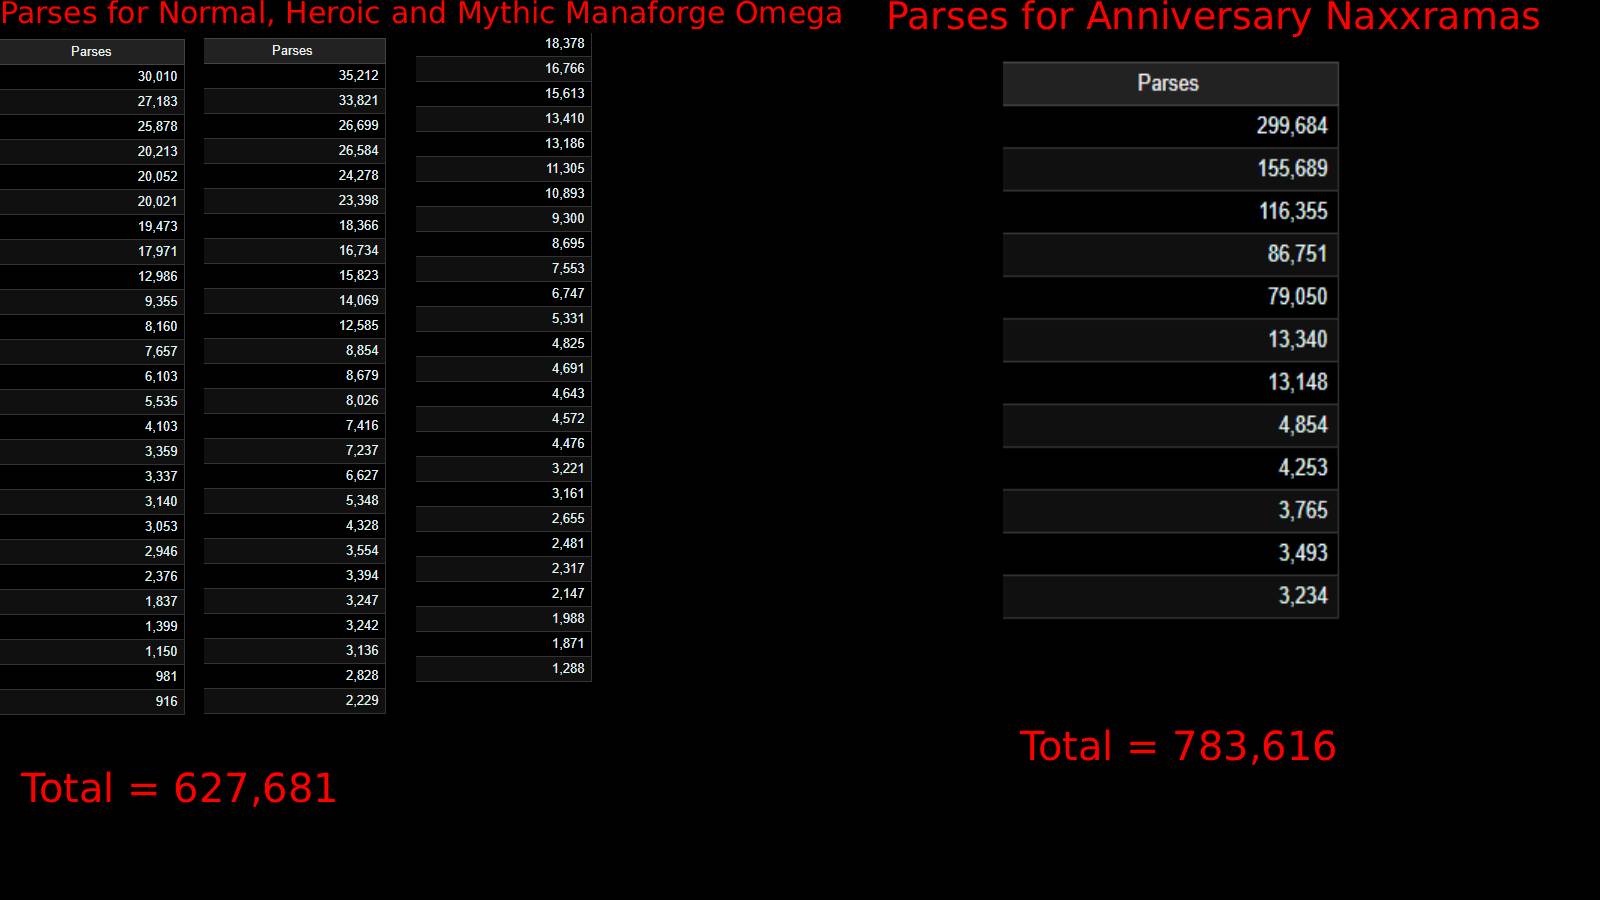Viewport: 1600px width, 900px height.
Task: Select the 11,305 parses cell
Action: pyautogui.click(x=504, y=168)
